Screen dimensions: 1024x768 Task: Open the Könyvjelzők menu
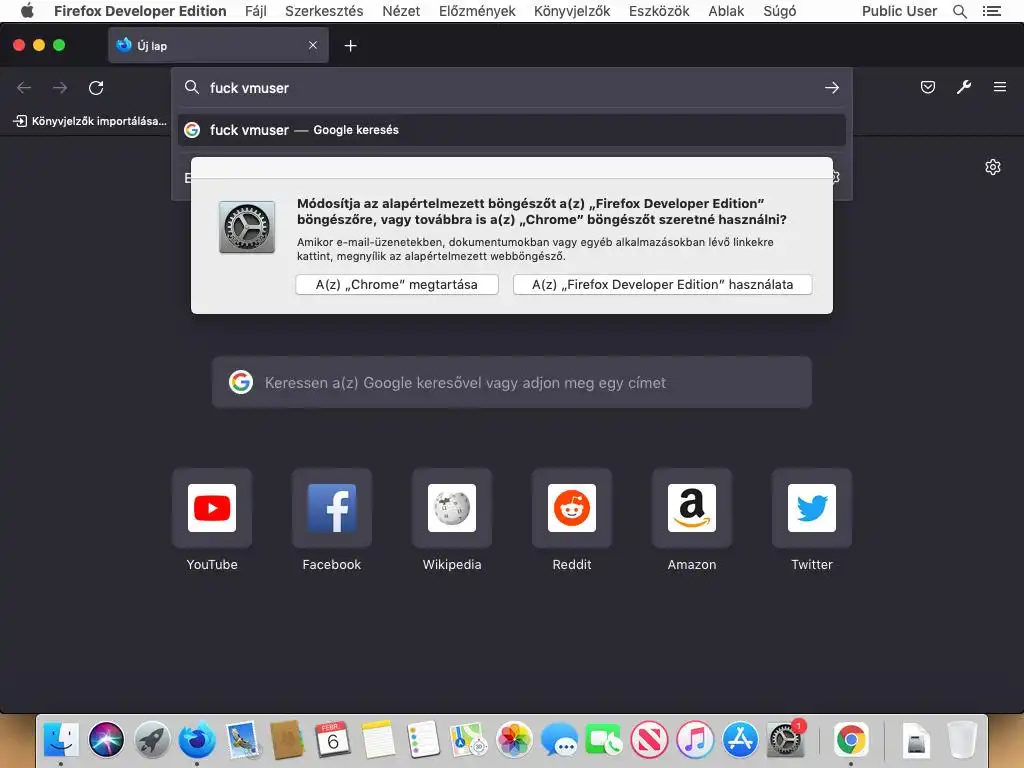[572, 11]
